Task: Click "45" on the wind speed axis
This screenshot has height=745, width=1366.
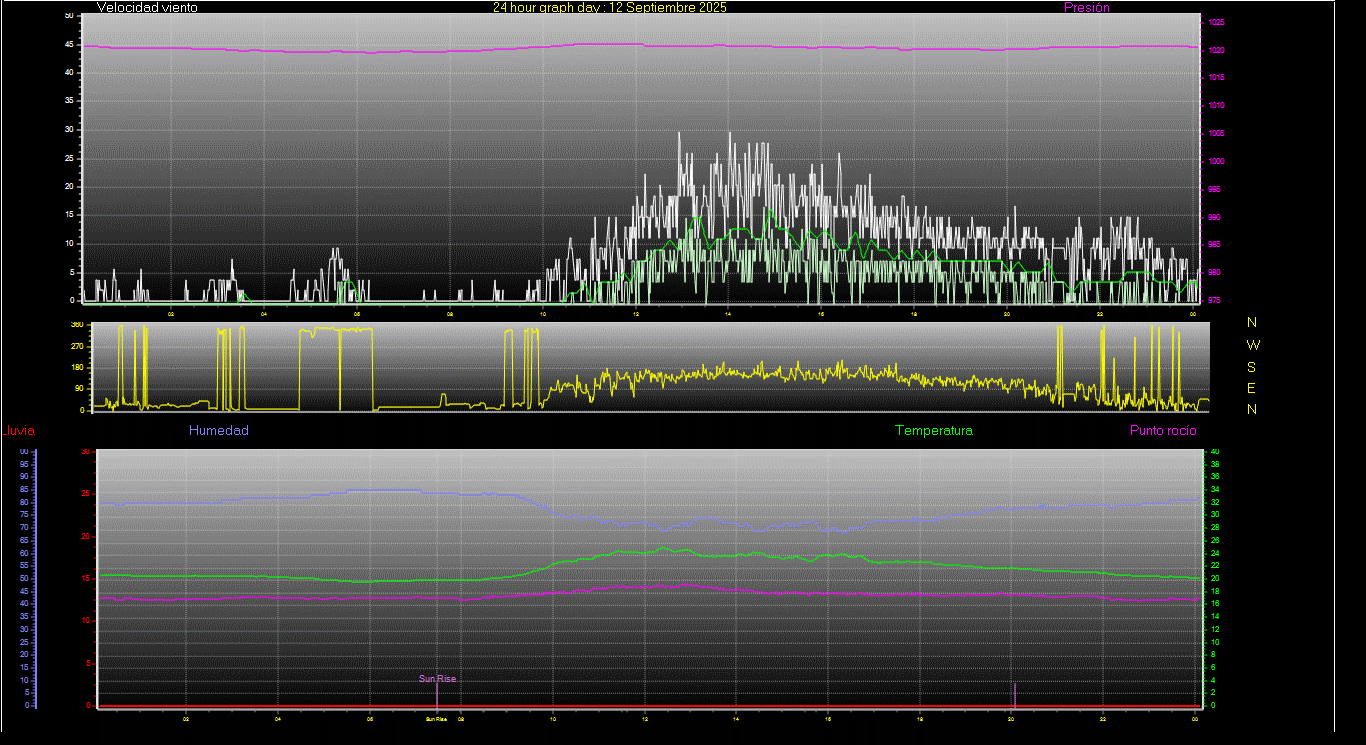Action: 69,44
